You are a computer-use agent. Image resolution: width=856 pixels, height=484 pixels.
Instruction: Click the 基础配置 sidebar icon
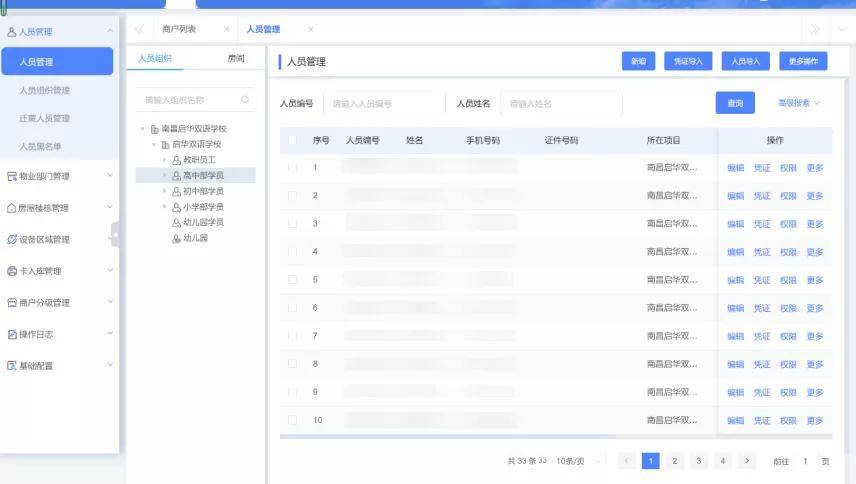11,366
